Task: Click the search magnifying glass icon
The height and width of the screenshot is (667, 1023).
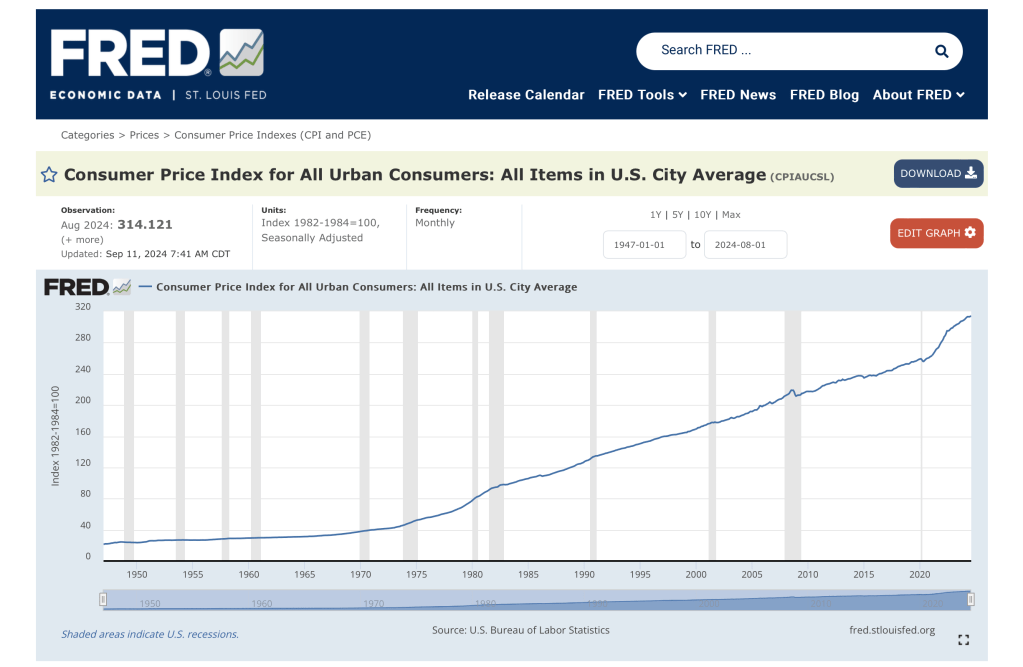Action: click(941, 51)
